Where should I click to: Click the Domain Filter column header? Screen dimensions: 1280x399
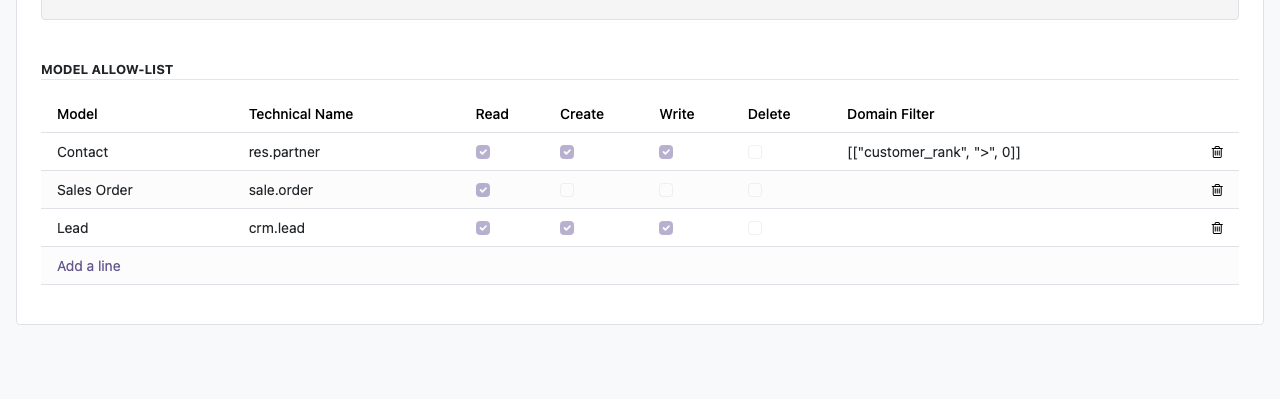click(x=891, y=114)
